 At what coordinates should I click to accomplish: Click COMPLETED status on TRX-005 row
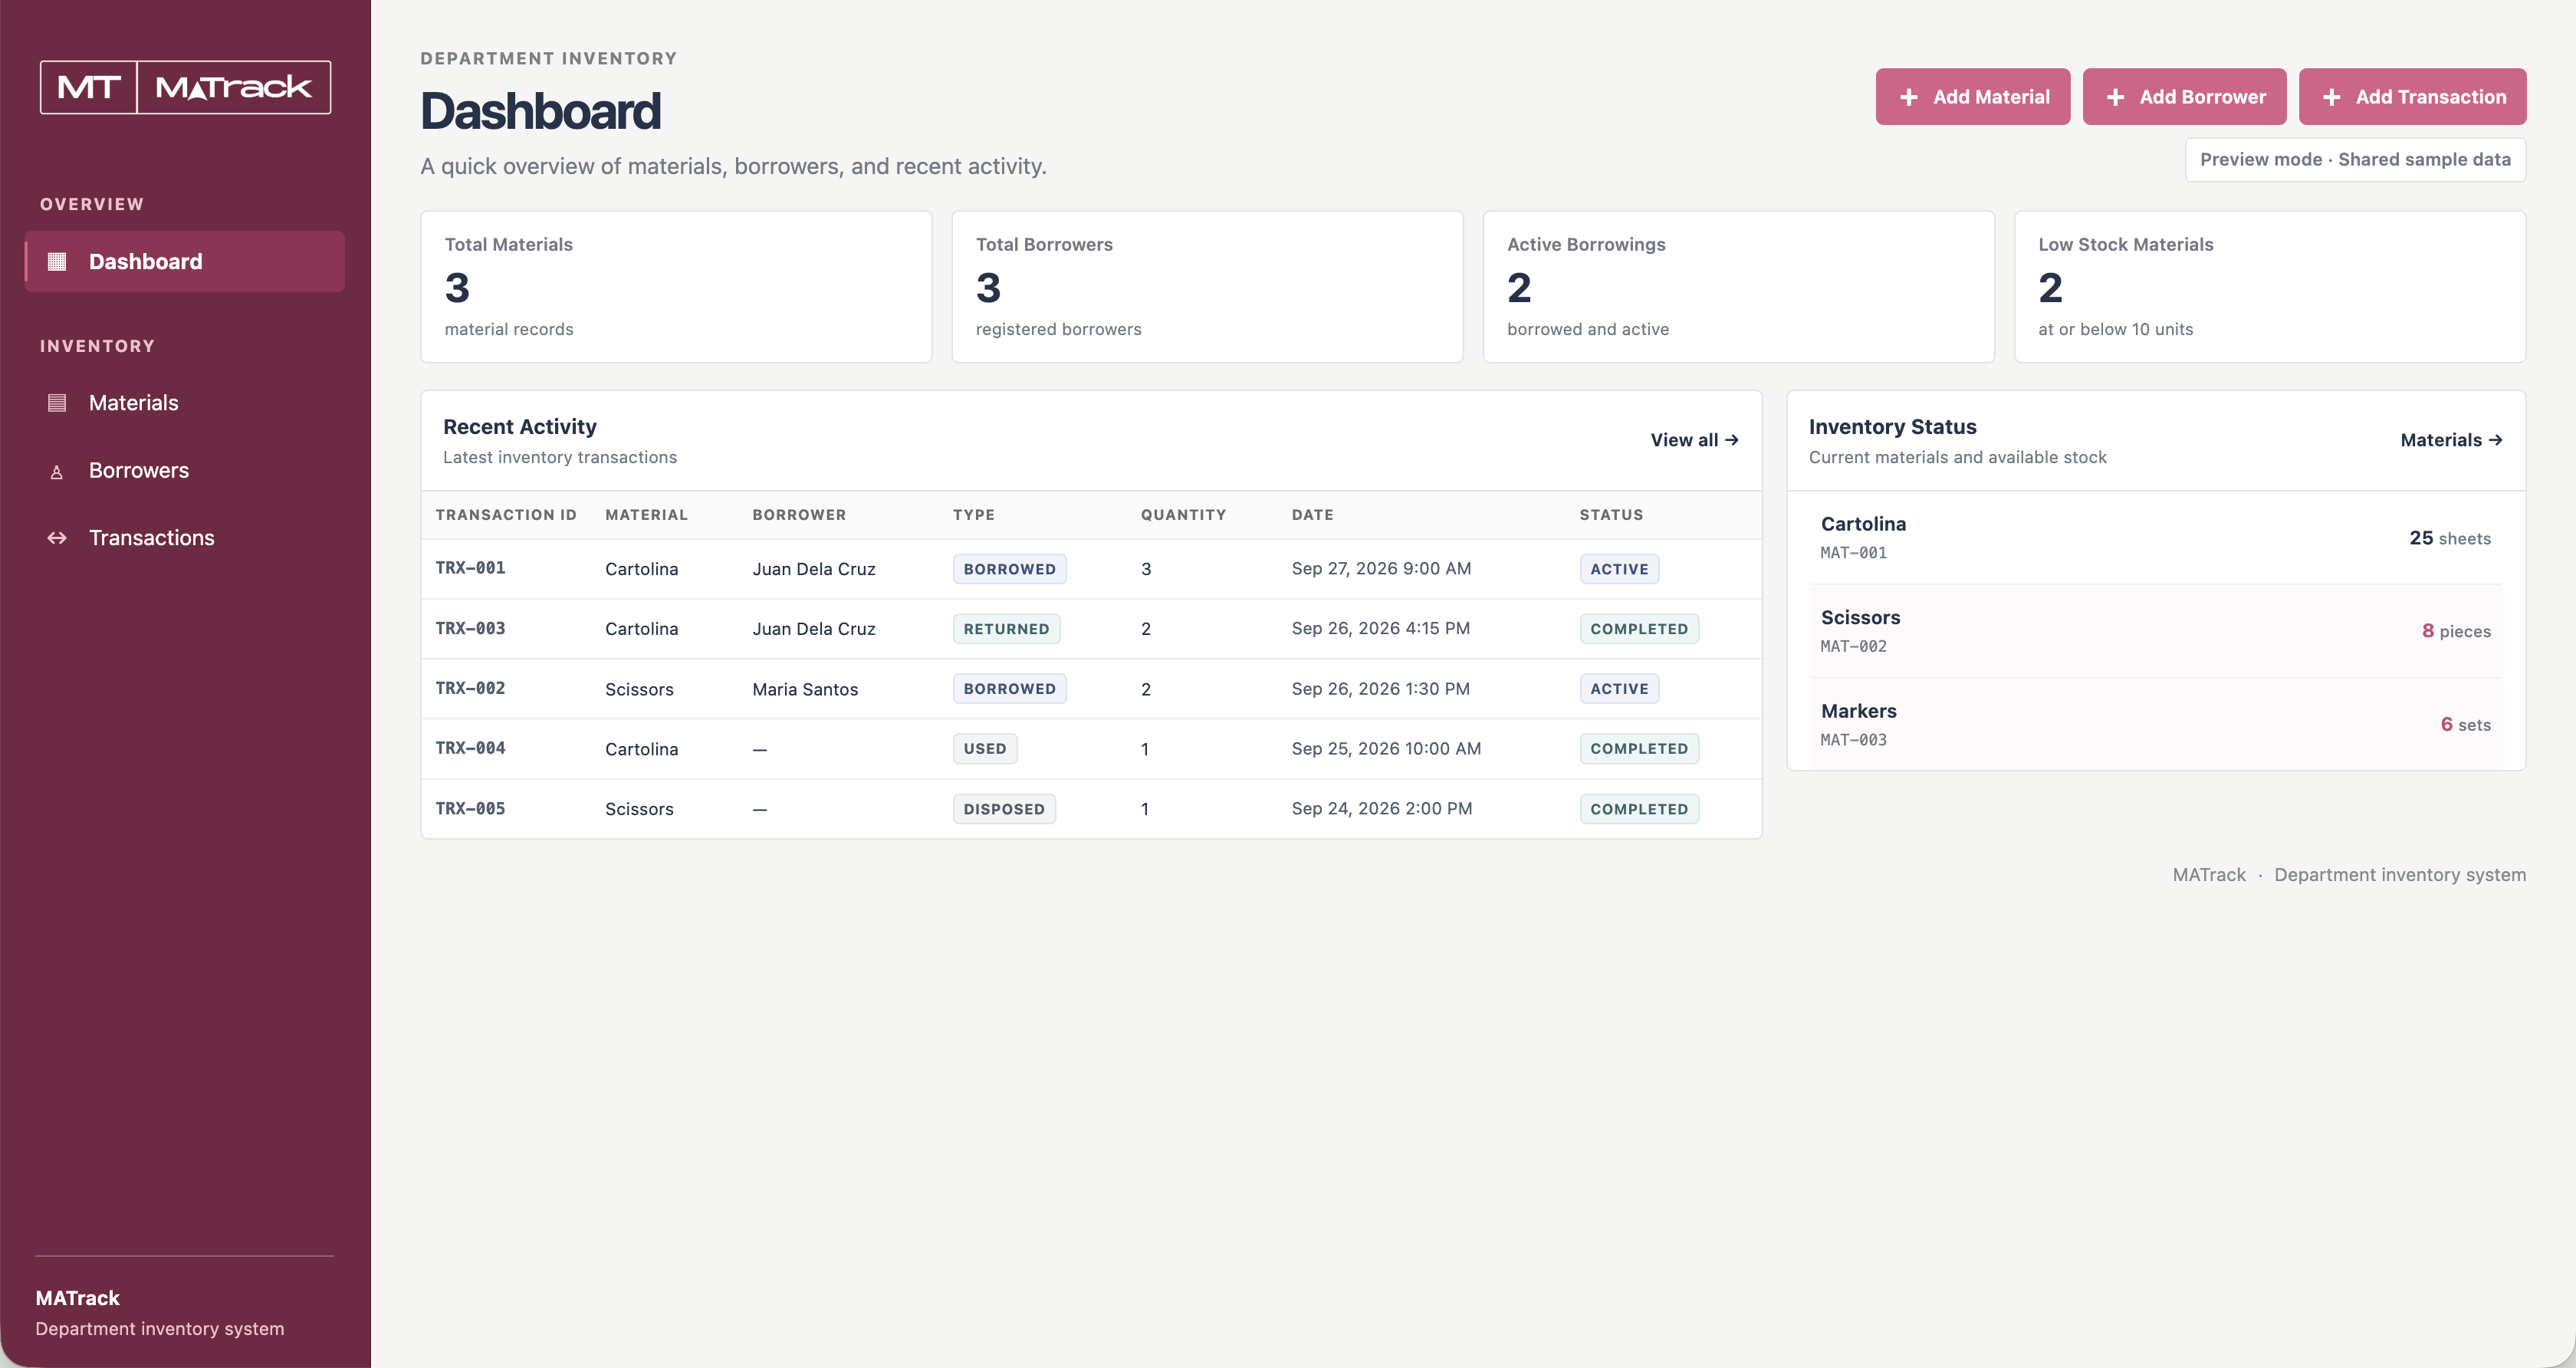click(x=1639, y=809)
